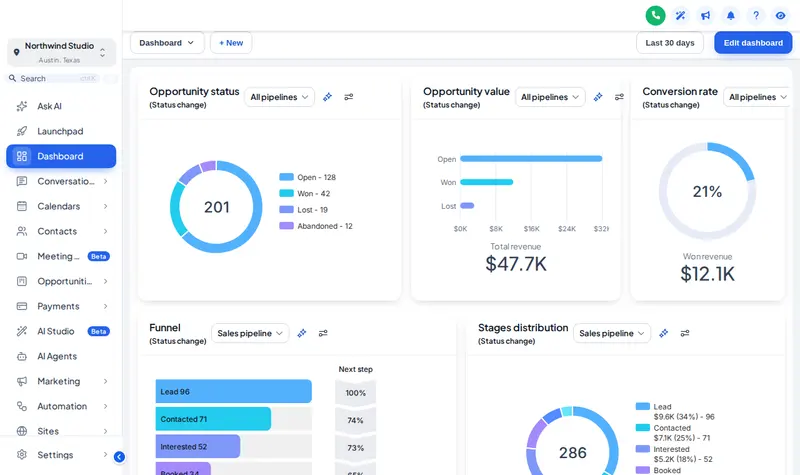800x475 pixels.
Task: Open the Last 30 days date range
Action: coord(669,43)
